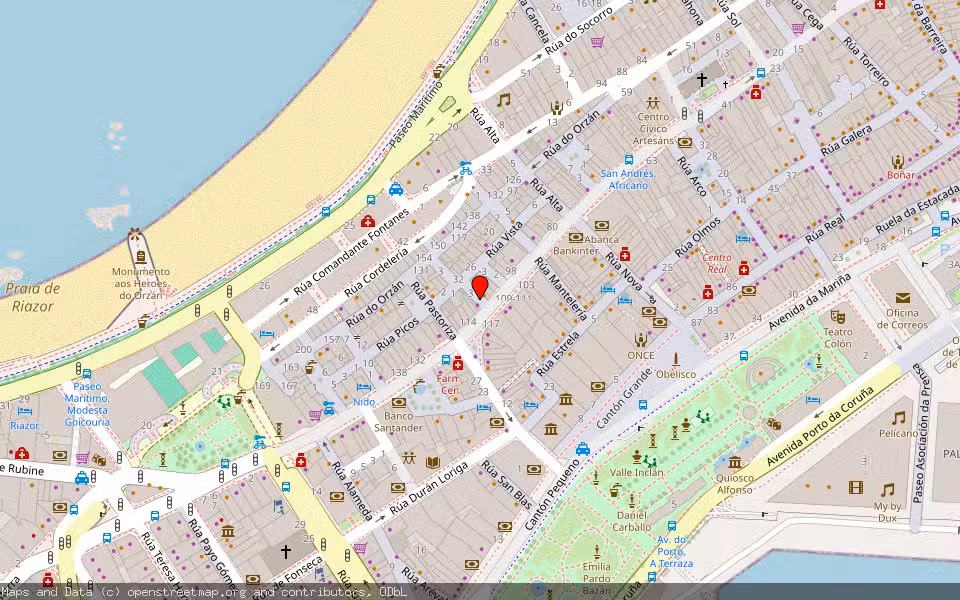Click the red location marker pin

[x=480, y=287]
